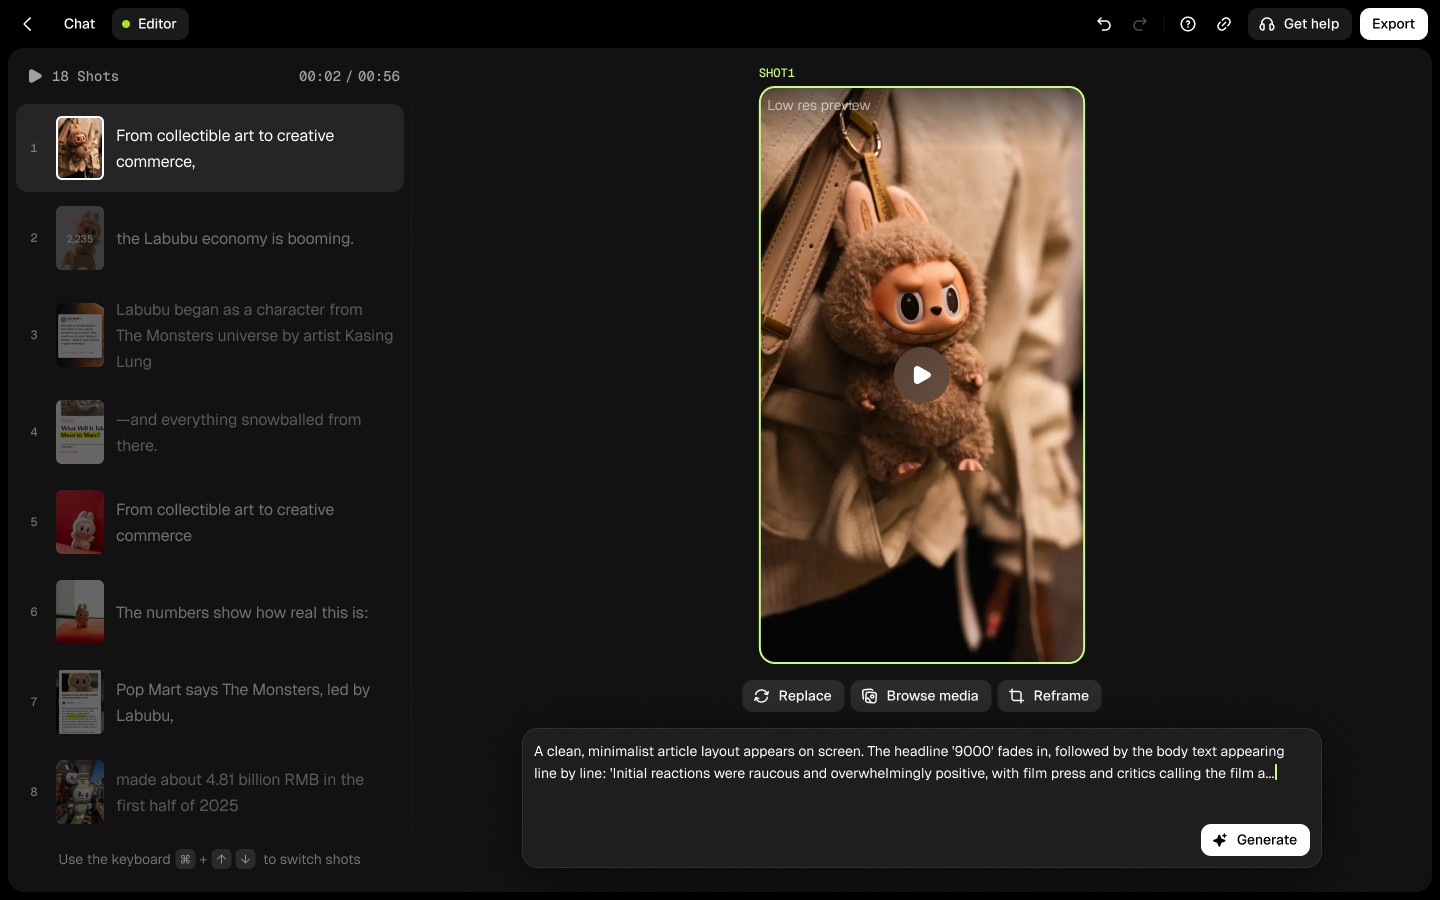Go back using the top-left arrow

(28, 24)
